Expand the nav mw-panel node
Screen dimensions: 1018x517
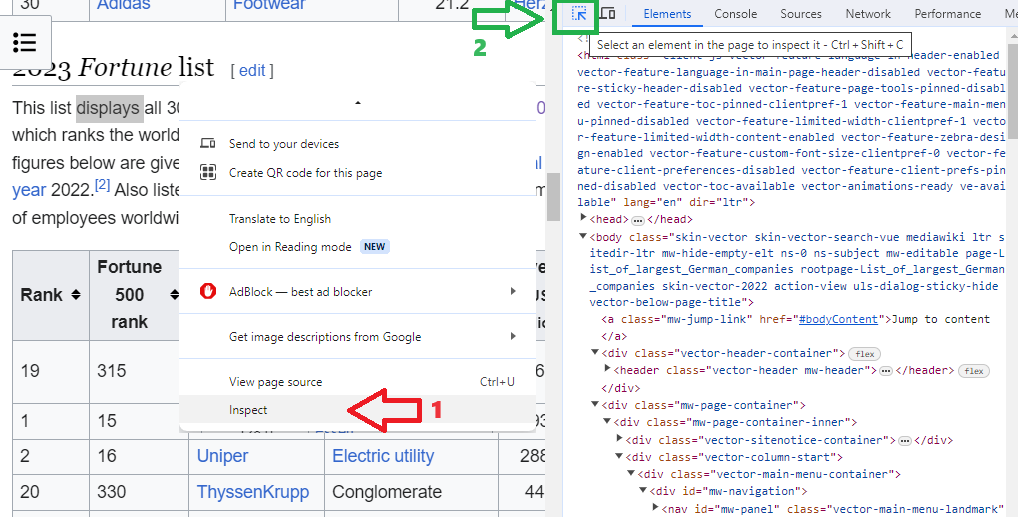tap(654, 508)
